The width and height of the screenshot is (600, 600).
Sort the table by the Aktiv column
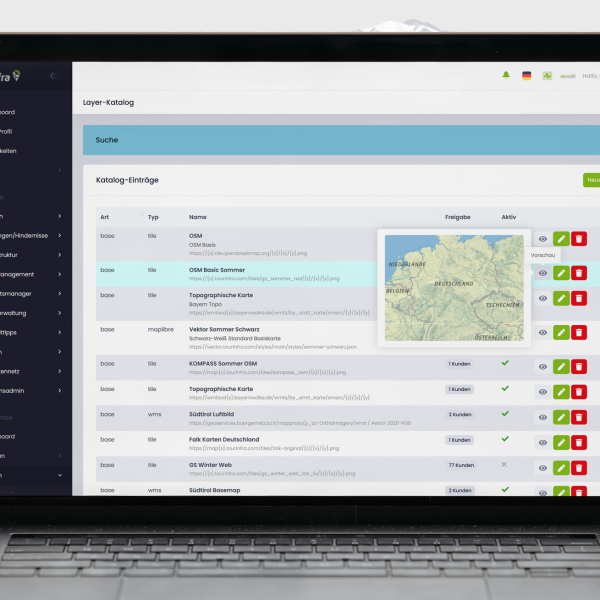point(509,217)
